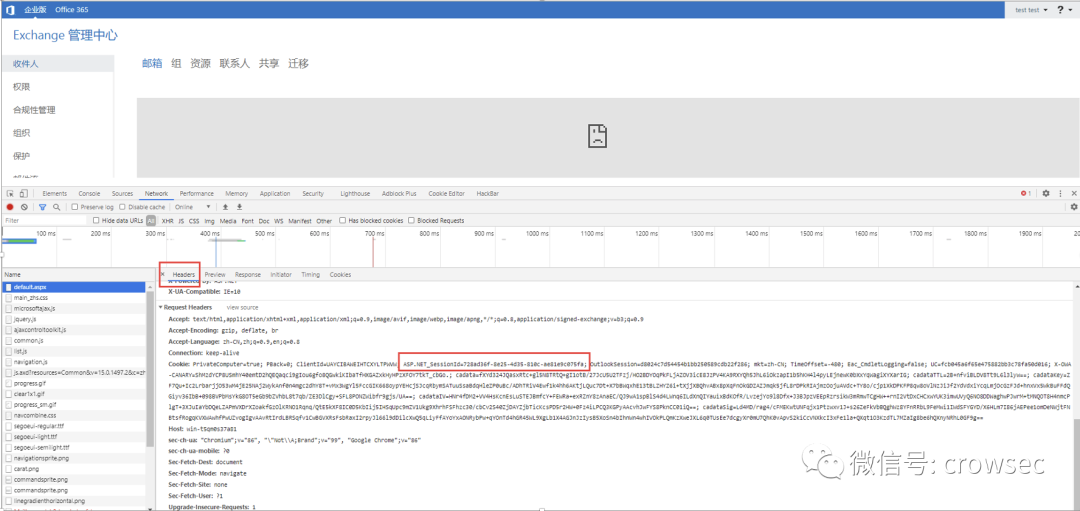
Task: Click the import HAR upload arrow
Action: click(x=225, y=207)
